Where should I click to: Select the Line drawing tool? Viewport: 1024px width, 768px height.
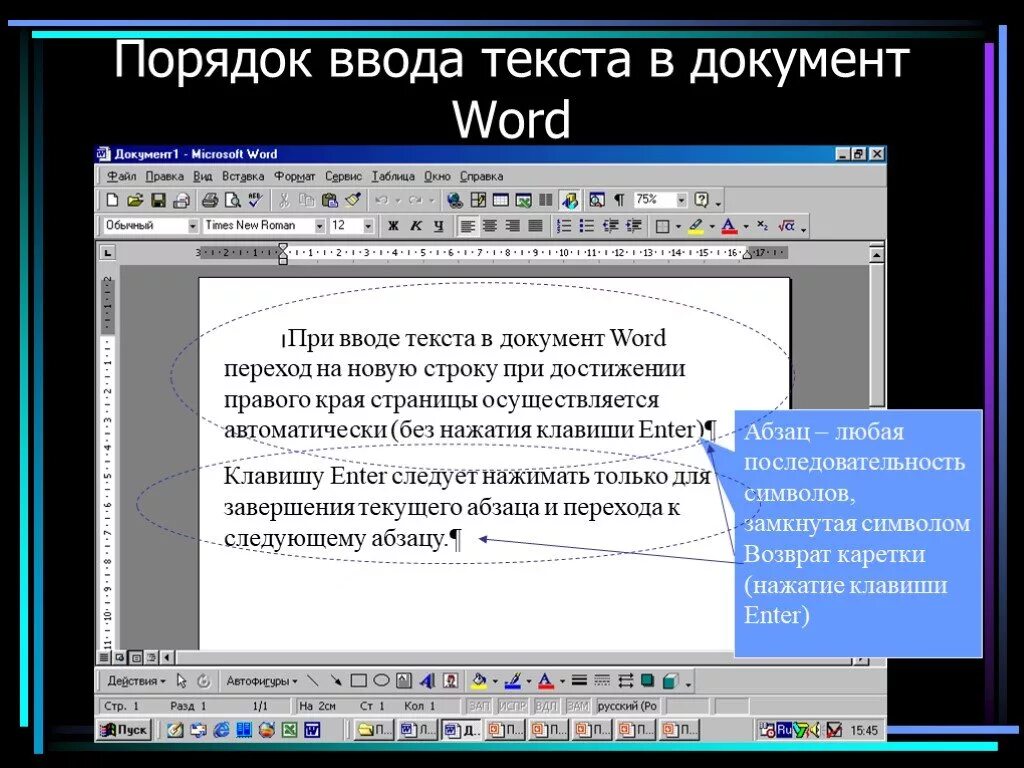click(313, 681)
